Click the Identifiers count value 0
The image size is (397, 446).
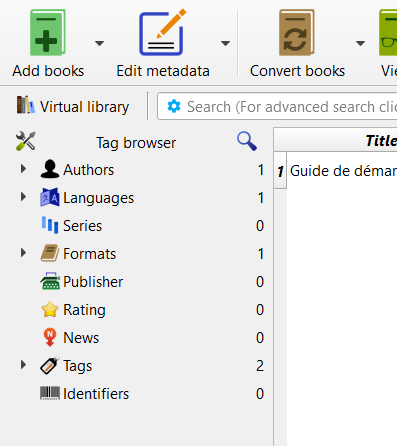tap(260, 394)
